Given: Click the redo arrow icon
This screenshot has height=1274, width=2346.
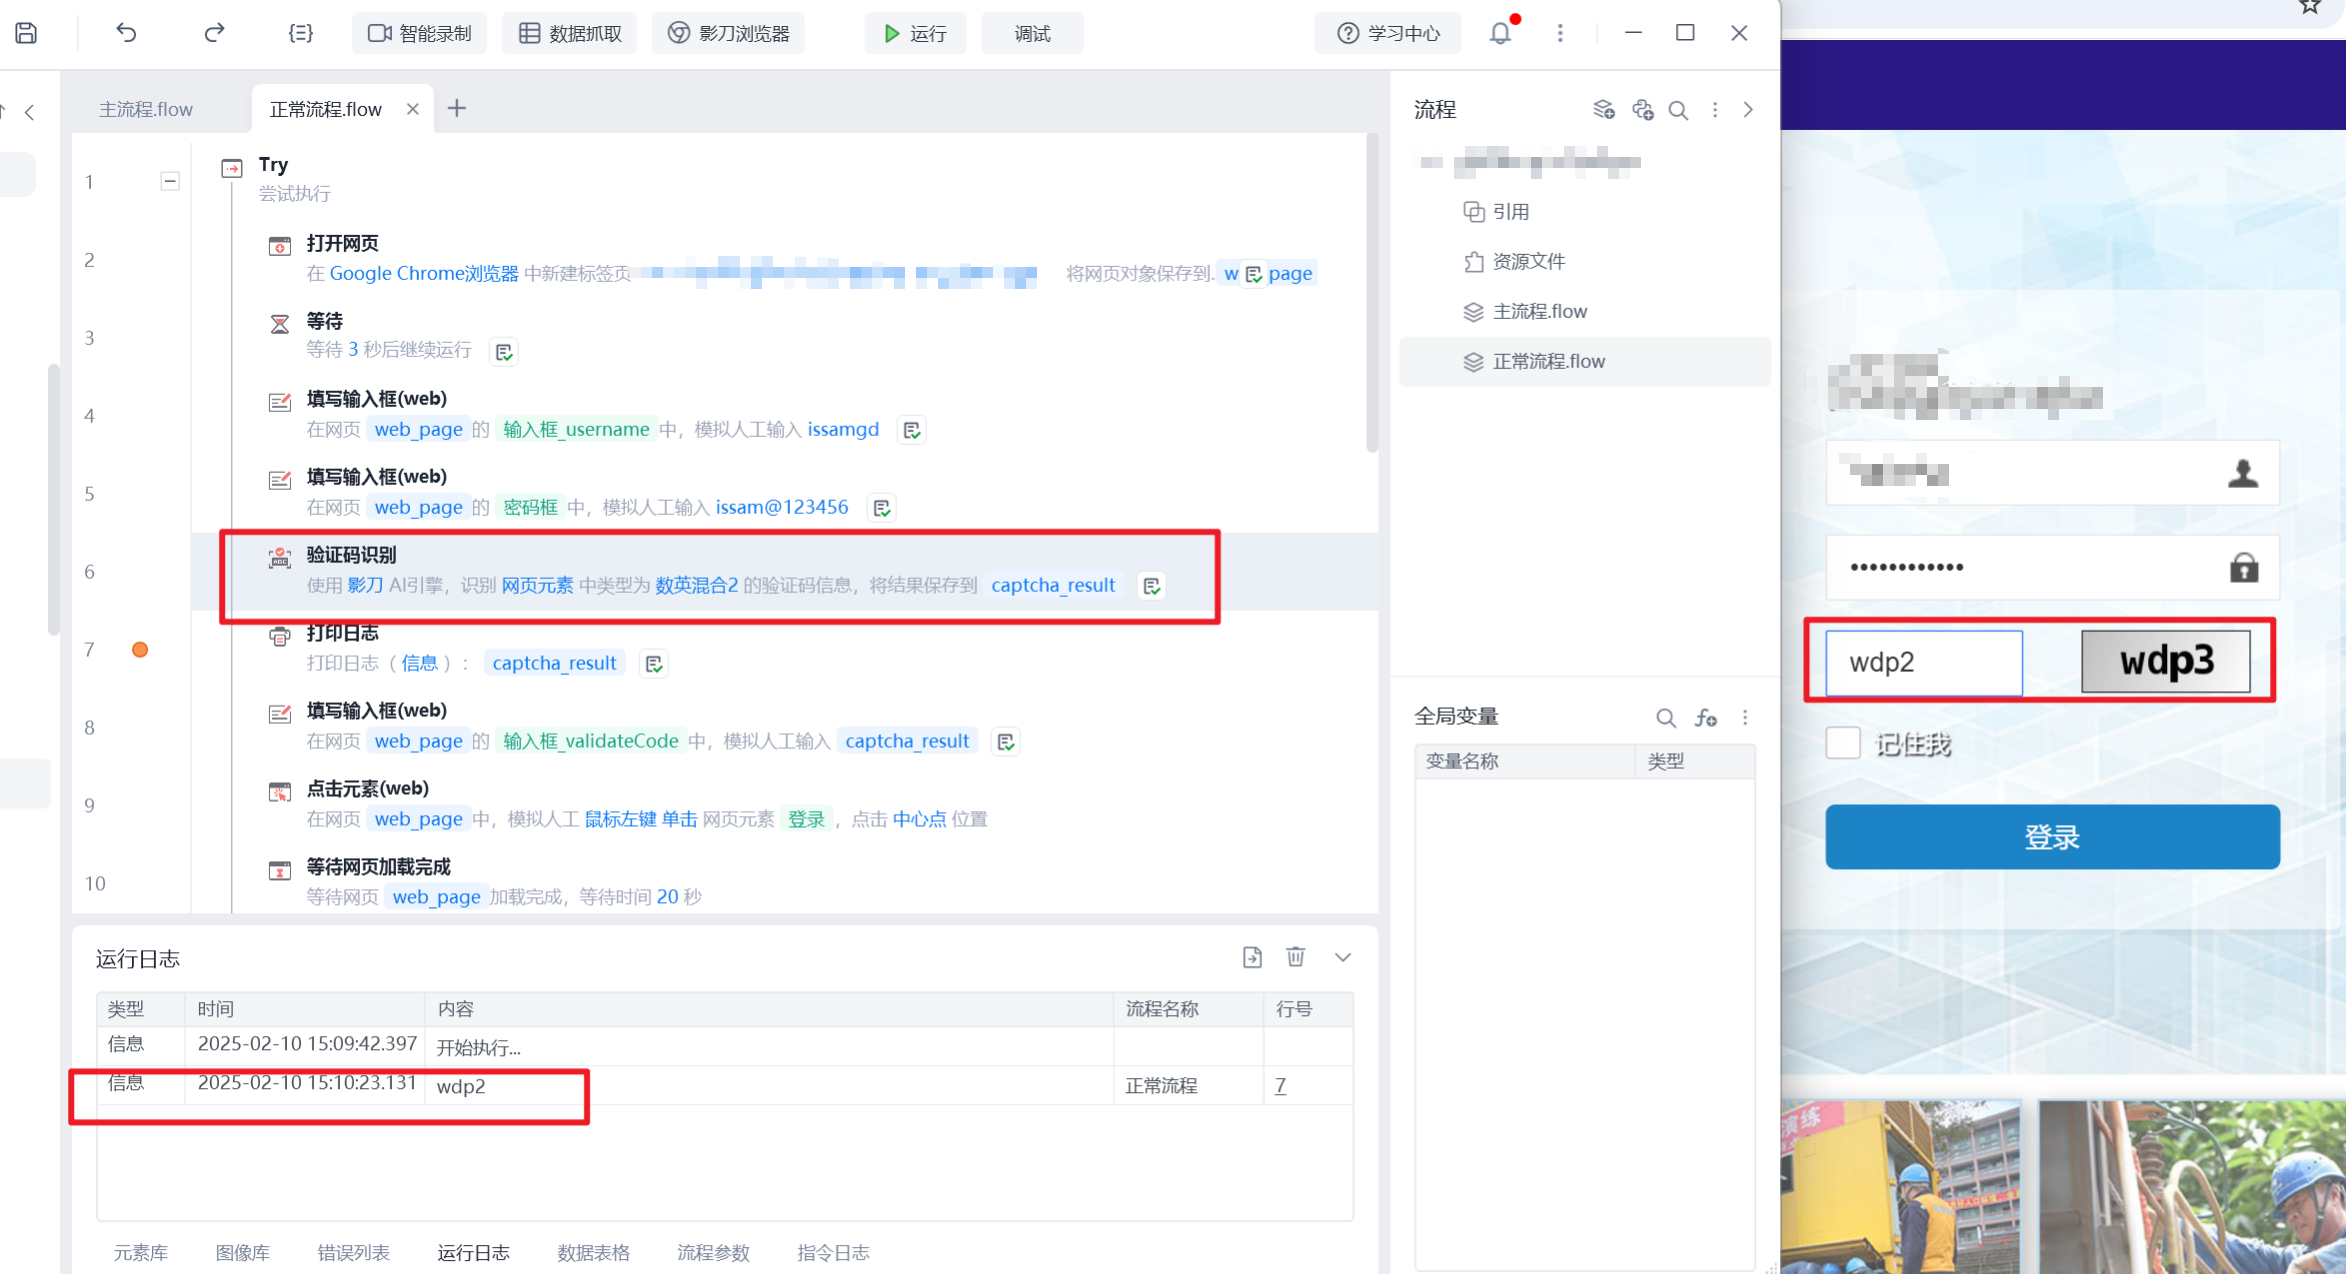Looking at the screenshot, I should click(x=214, y=33).
